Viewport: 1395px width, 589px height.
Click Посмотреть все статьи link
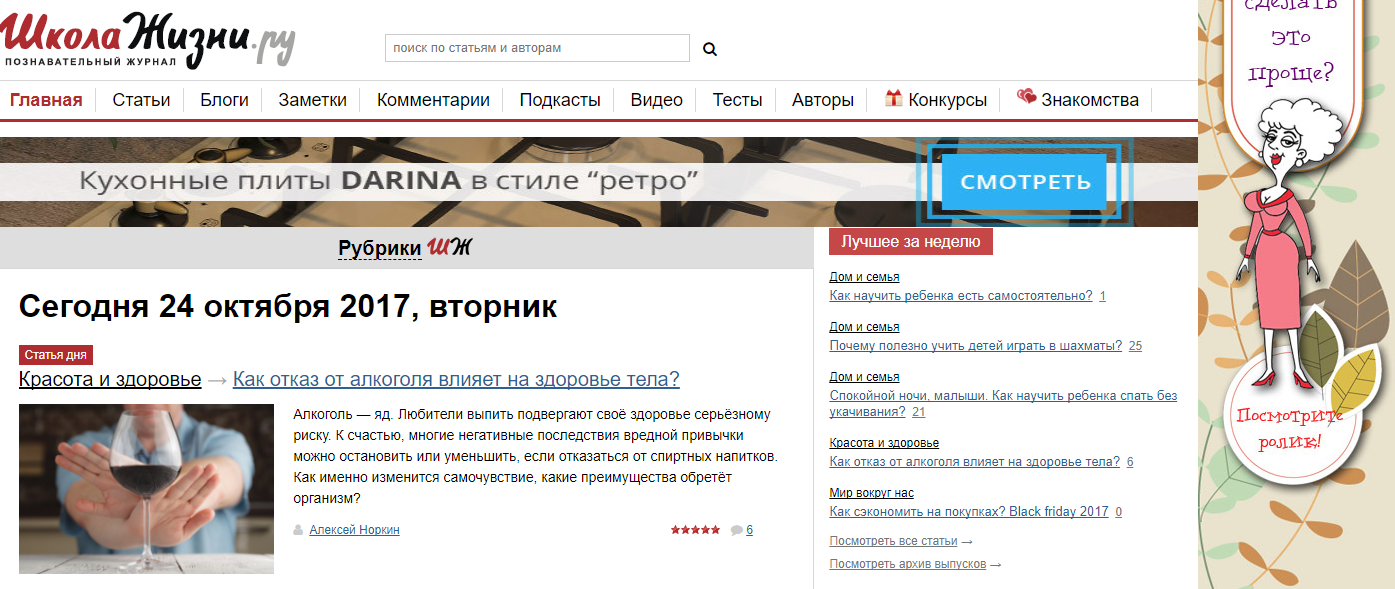(894, 541)
